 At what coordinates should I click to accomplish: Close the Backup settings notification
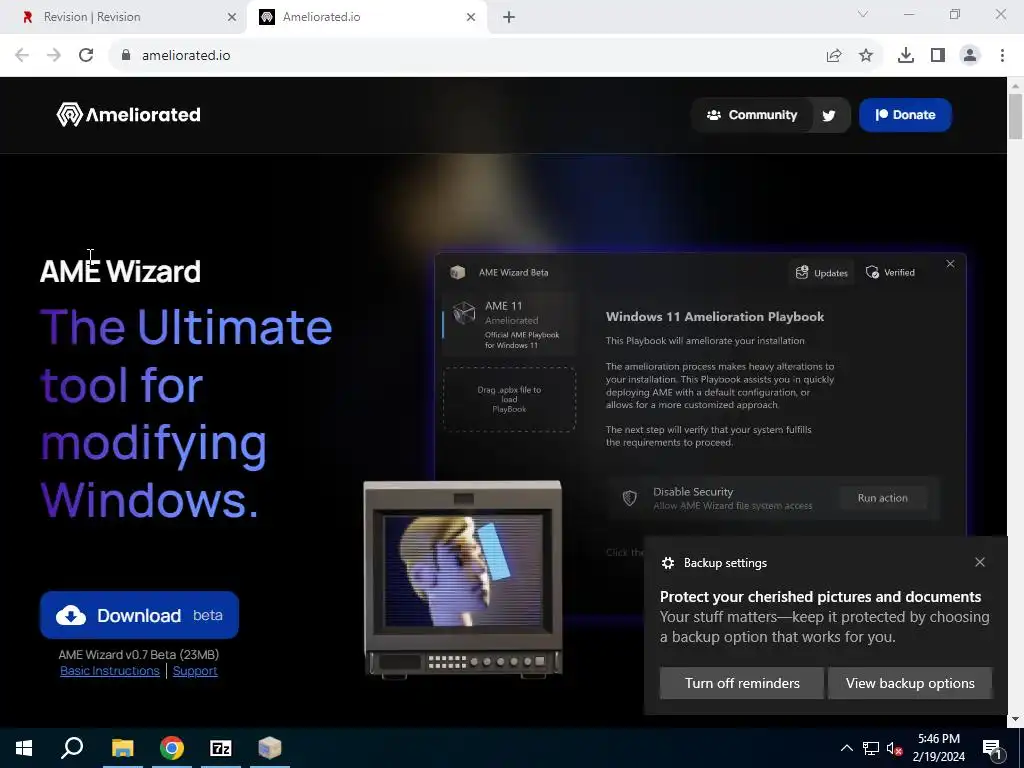pos(980,562)
